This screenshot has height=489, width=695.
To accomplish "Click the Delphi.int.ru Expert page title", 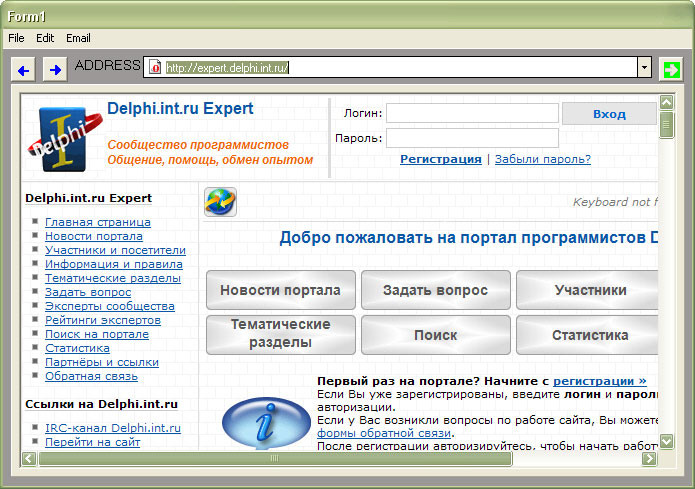I will click(x=180, y=109).
